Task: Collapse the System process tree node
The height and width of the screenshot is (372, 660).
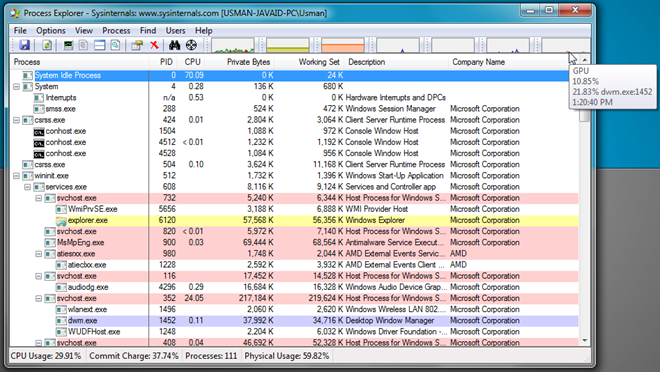Action: point(16,87)
